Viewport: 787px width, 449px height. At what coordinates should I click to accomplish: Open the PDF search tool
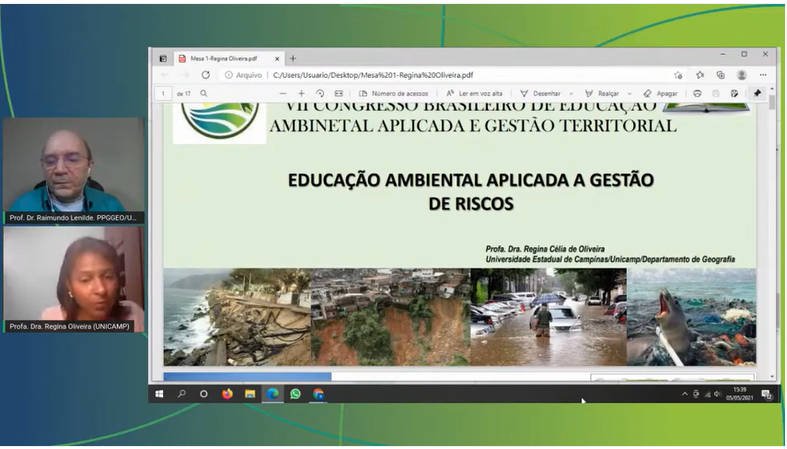coord(204,93)
